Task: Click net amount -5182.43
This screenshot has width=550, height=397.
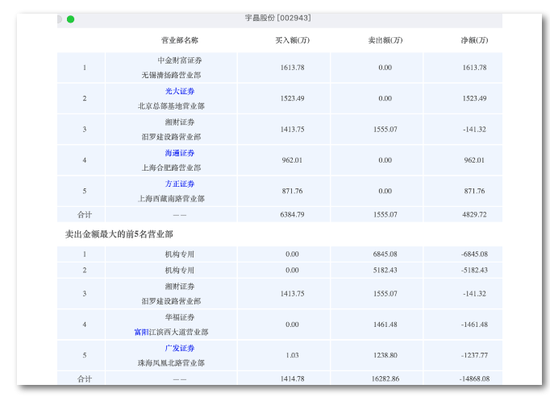Action: (x=474, y=270)
